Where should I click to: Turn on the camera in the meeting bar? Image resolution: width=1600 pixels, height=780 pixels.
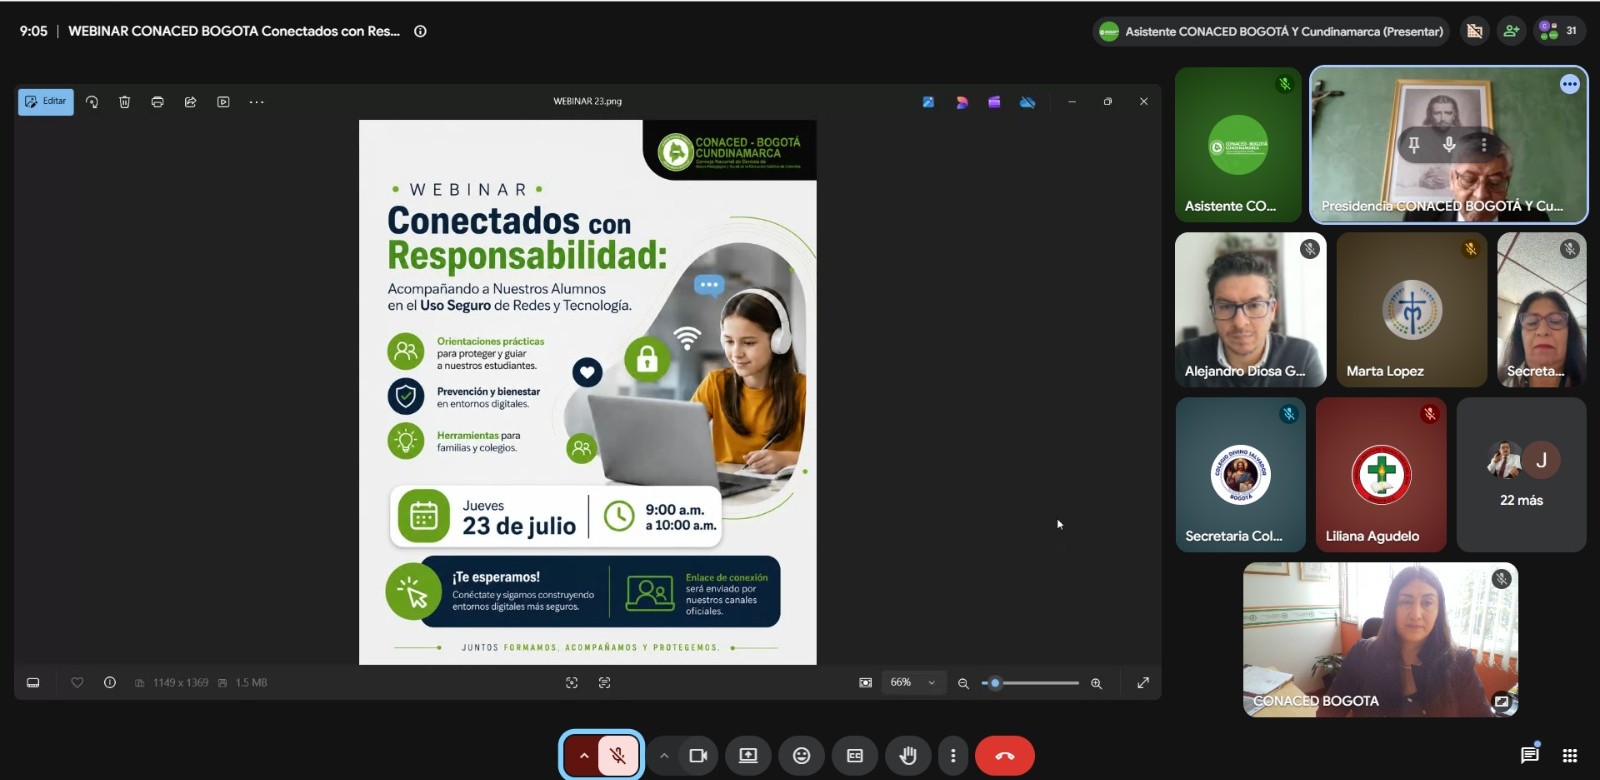click(698, 756)
